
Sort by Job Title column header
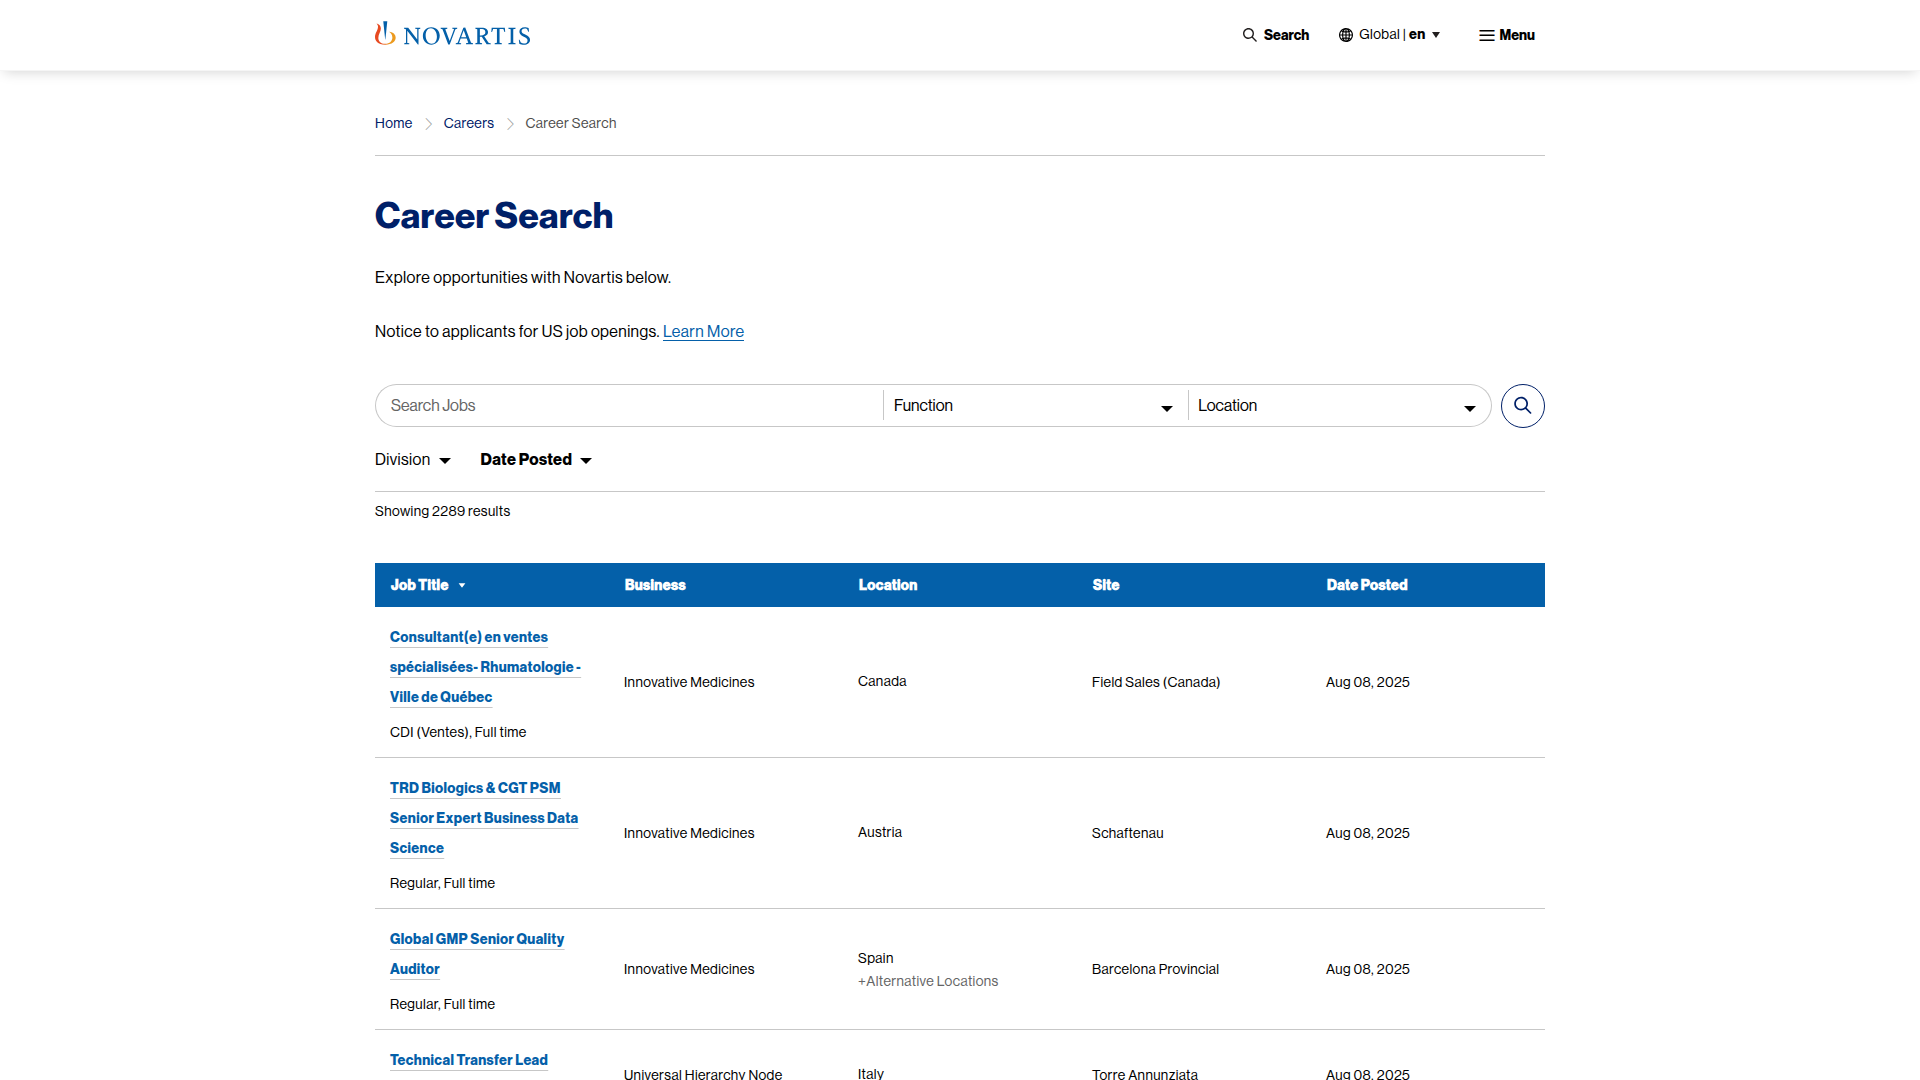428,585
